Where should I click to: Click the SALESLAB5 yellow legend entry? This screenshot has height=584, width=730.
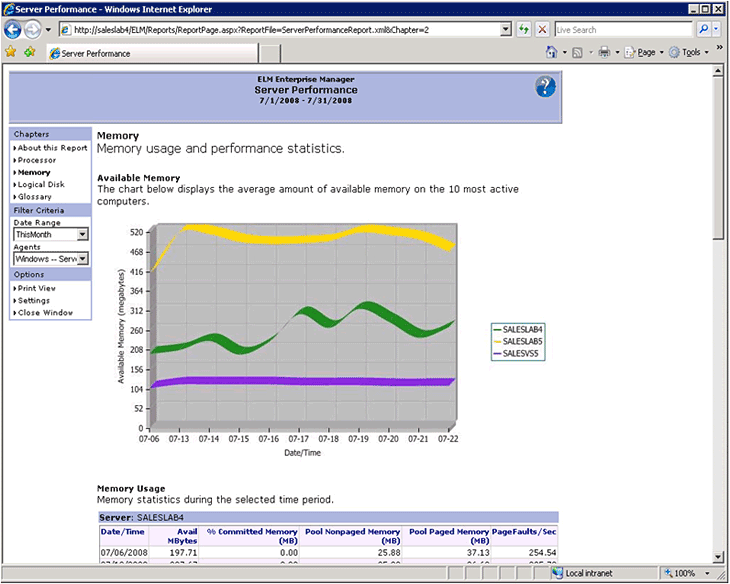[518, 341]
